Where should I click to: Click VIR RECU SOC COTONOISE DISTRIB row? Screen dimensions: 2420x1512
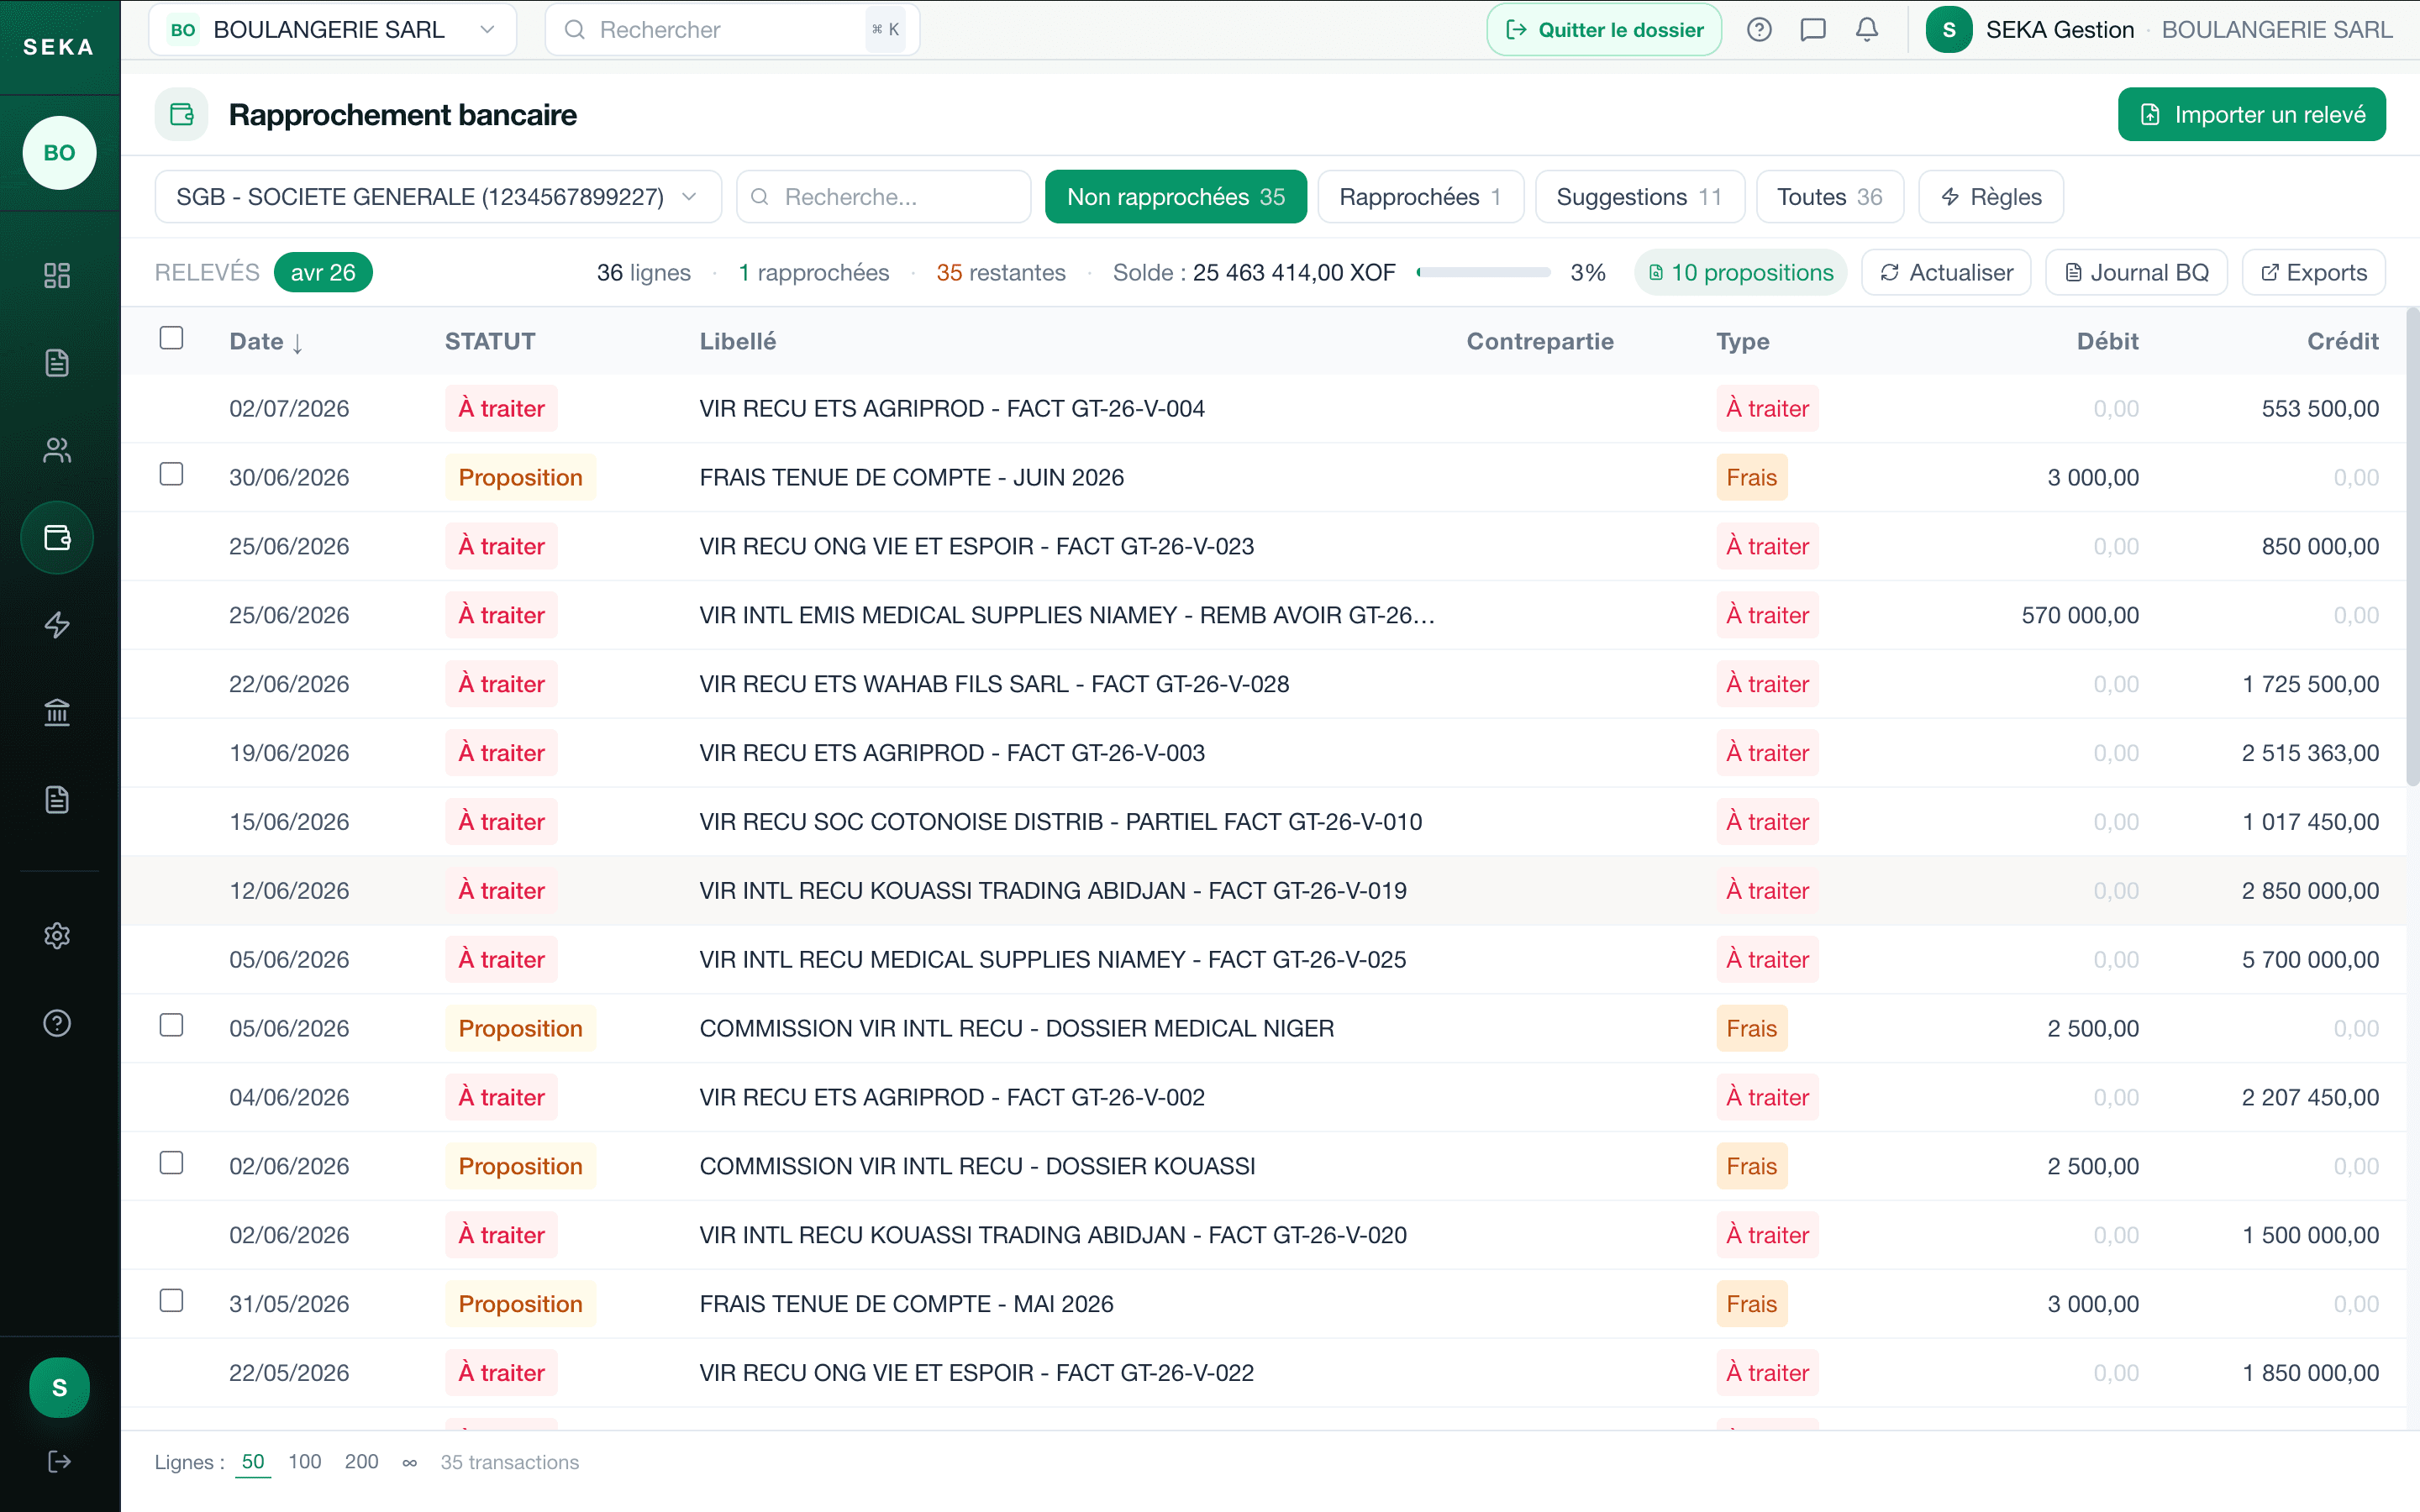pos(1263,822)
